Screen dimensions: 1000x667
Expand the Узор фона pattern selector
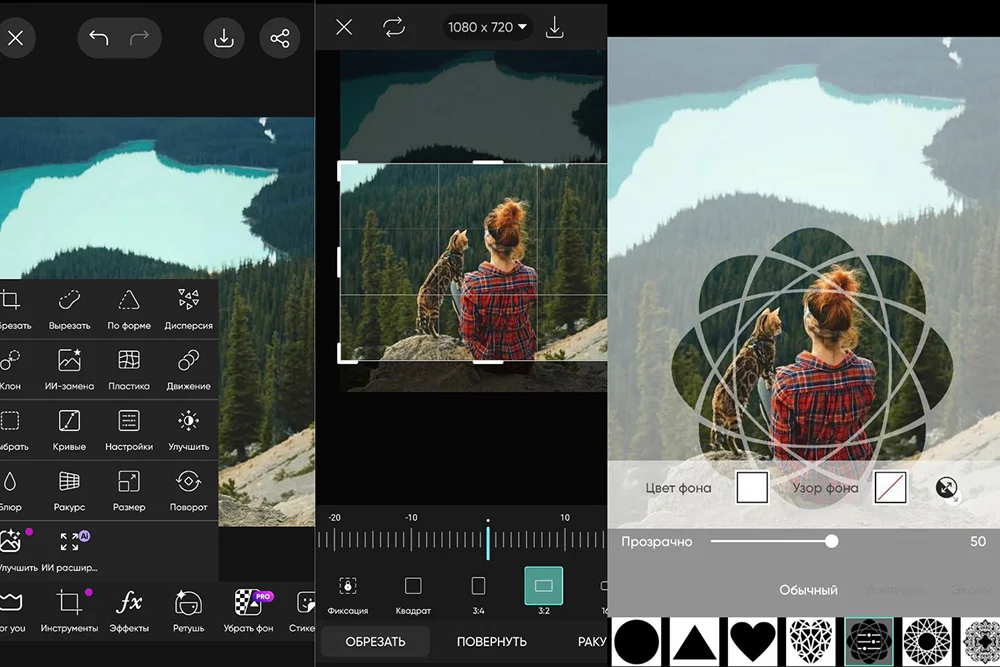tap(890, 487)
